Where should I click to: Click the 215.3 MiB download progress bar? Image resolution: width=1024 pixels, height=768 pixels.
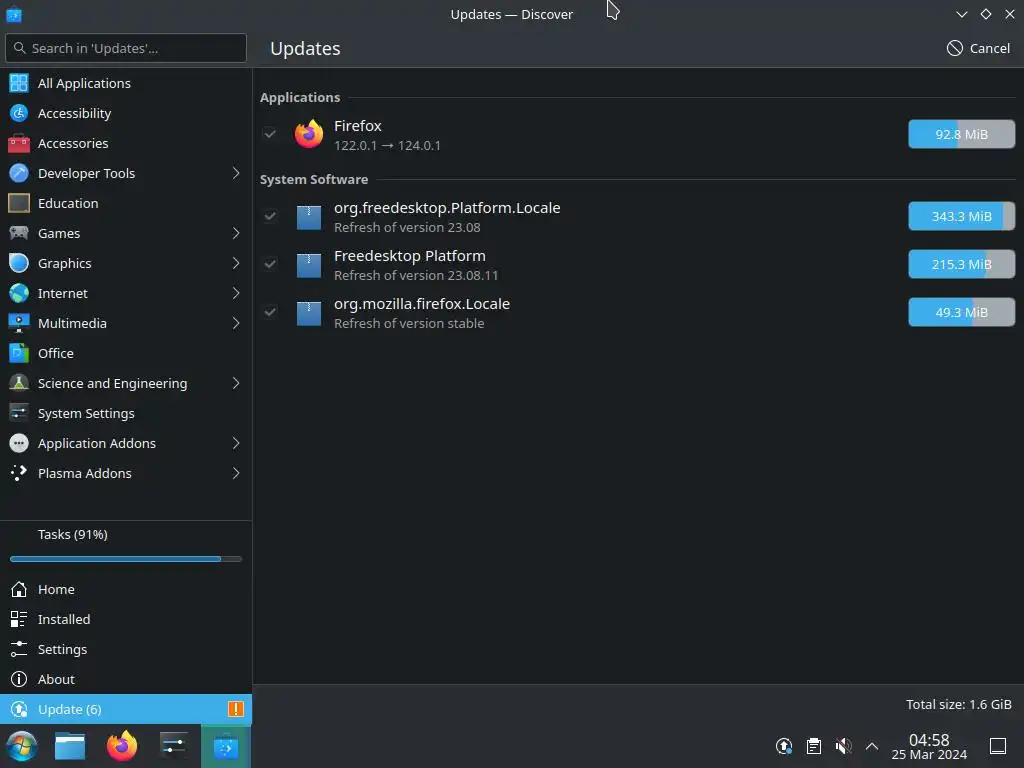tap(961, 264)
